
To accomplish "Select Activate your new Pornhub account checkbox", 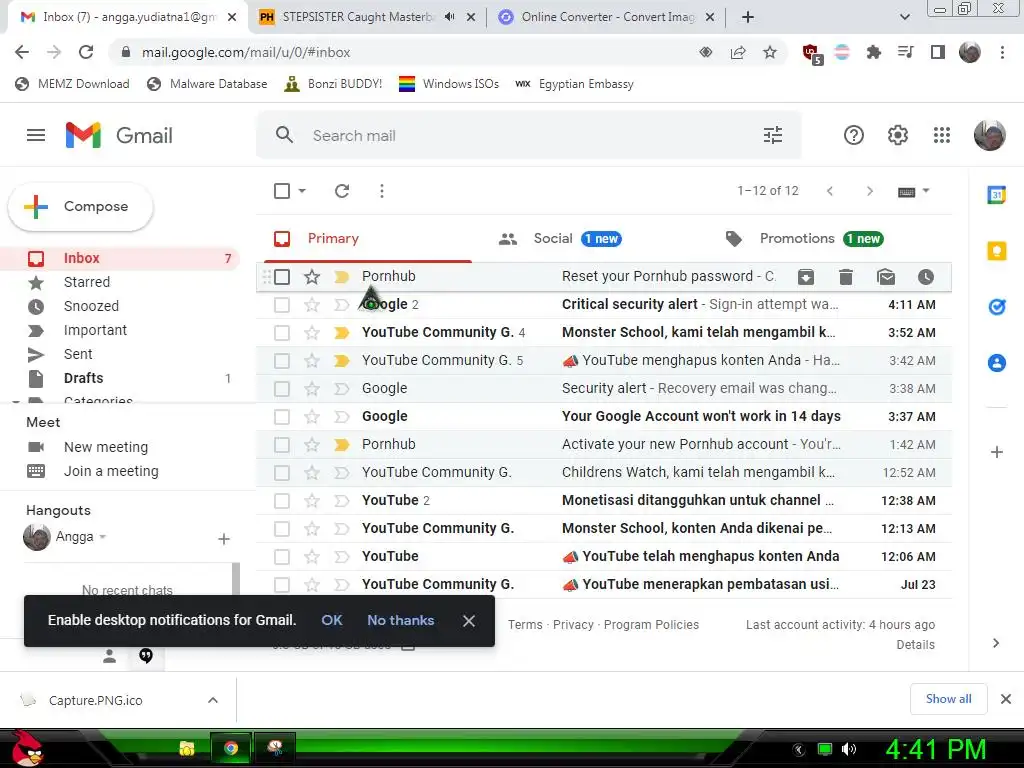I will point(282,445).
